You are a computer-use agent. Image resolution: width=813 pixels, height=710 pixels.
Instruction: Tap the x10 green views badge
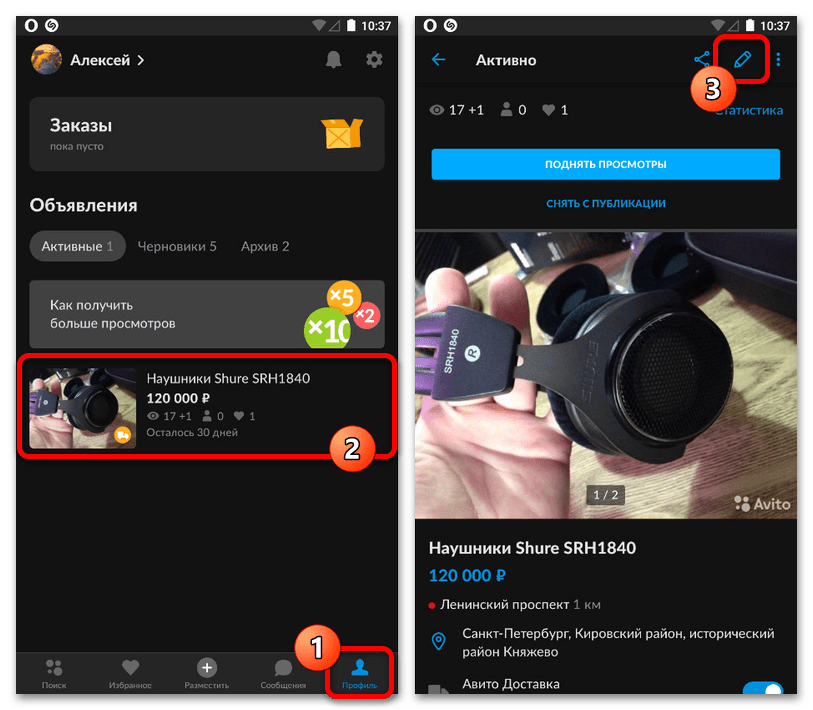click(x=328, y=329)
